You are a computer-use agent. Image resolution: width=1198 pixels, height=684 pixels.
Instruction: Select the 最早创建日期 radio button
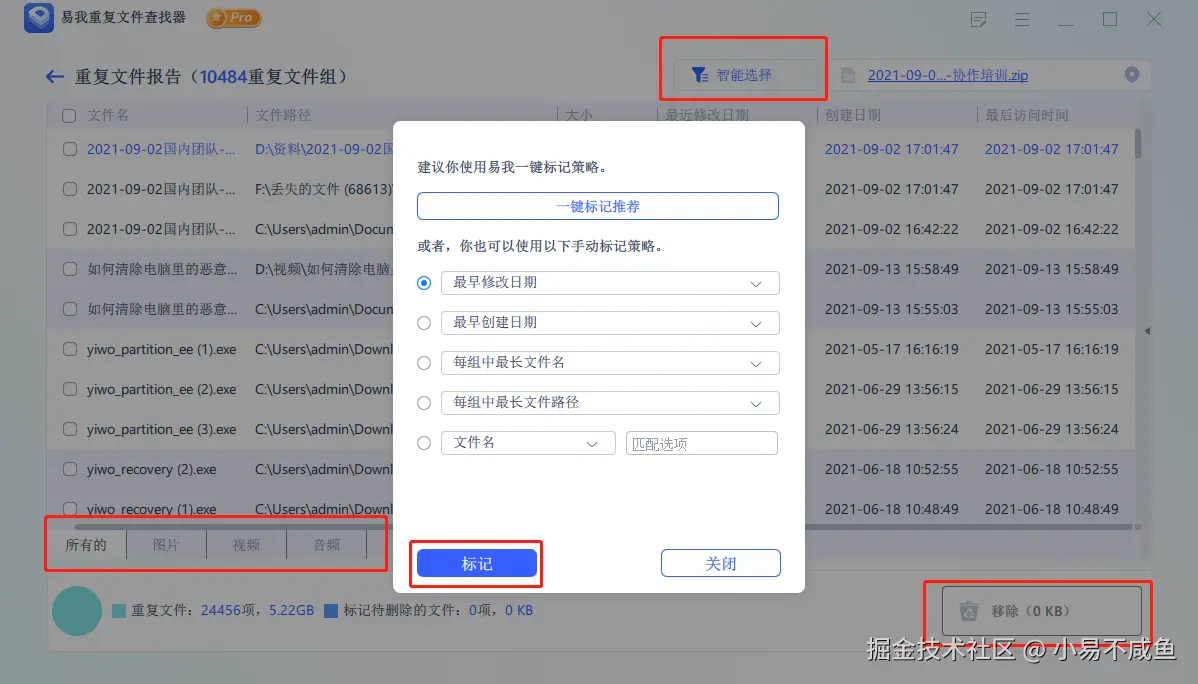424,323
